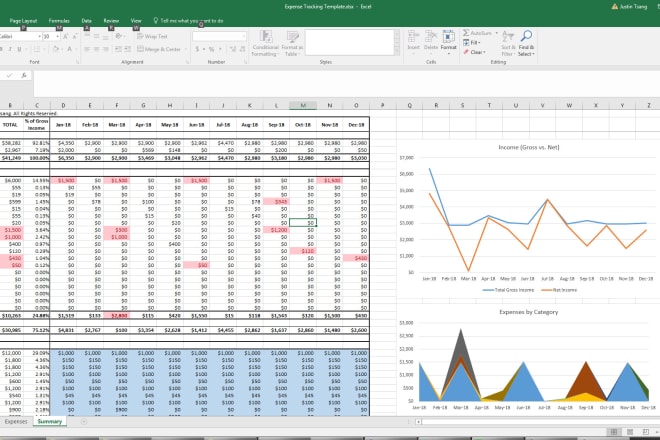Open the Review tab

tap(111, 21)
